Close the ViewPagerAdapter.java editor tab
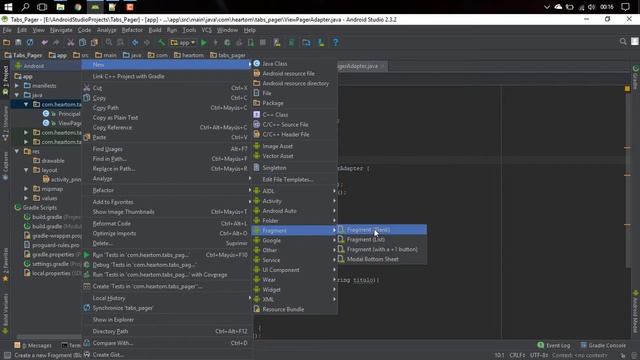640x360 pixels. tap(382, 66)
